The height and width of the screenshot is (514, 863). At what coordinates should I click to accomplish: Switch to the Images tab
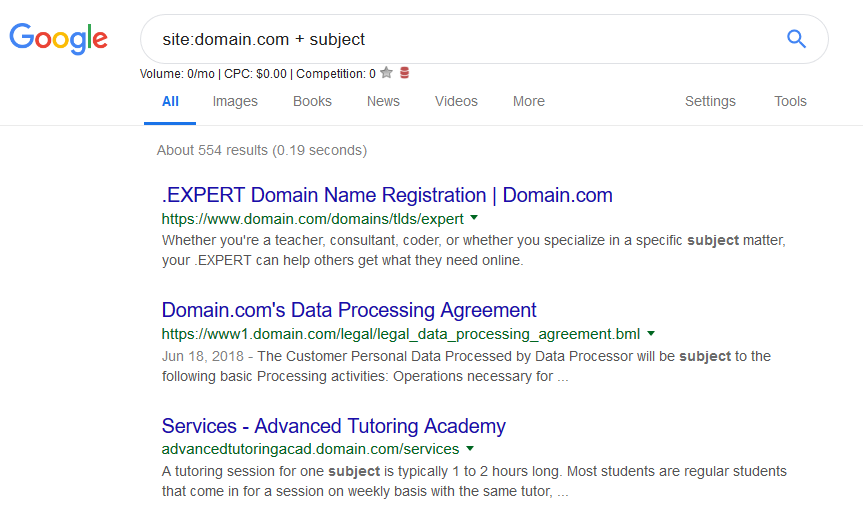click(235, 101)
